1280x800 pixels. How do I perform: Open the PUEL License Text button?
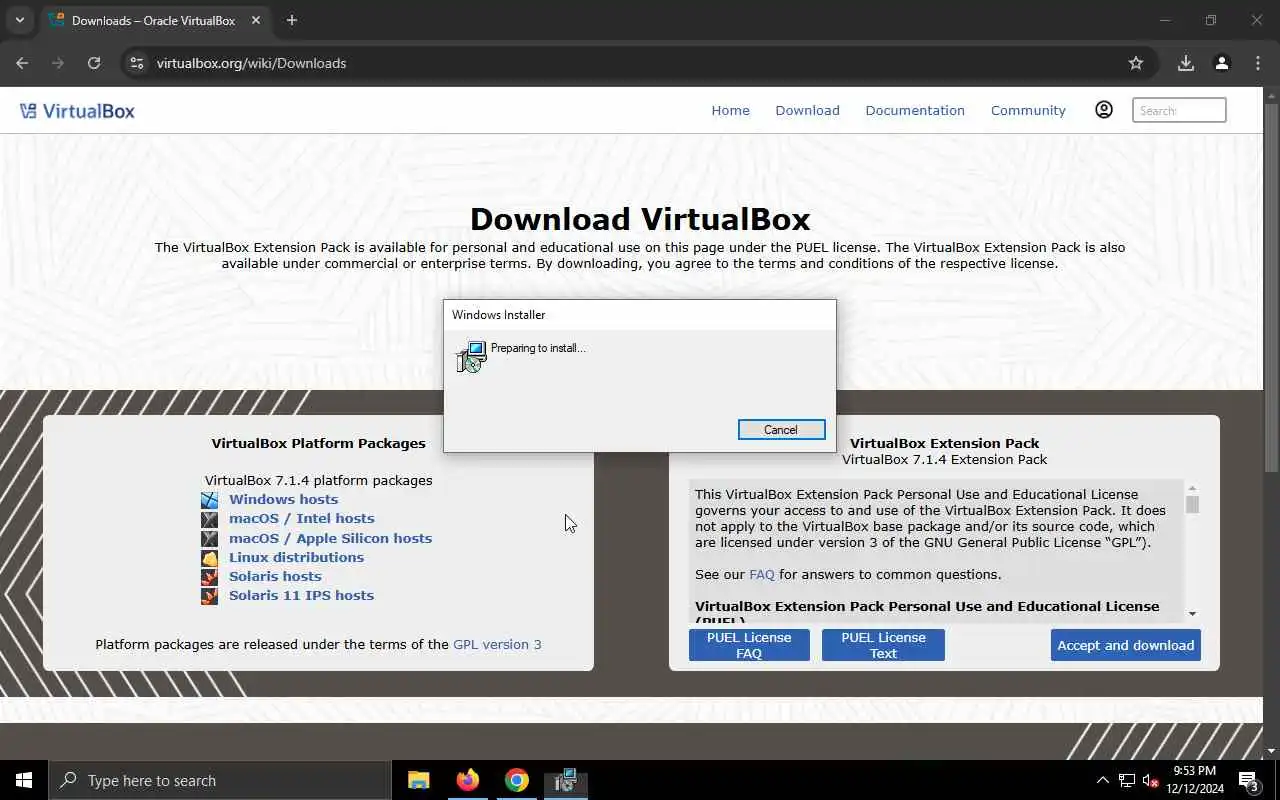click(x=883, y=645)
